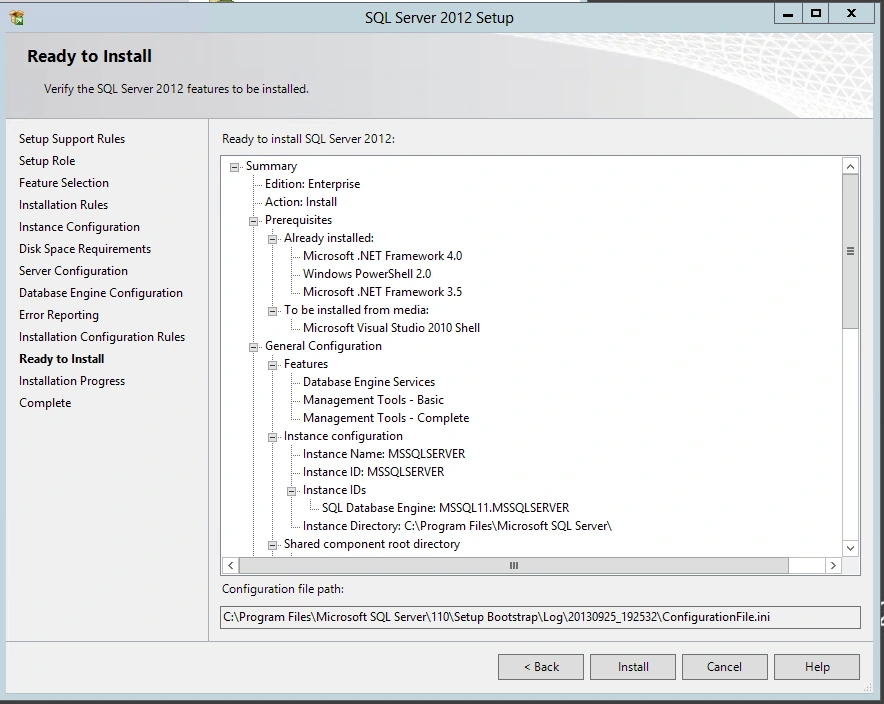This screenshot has height=704, width=884.
Task: Select the Complete step in sidebar
Action: [x=45, y=402]
